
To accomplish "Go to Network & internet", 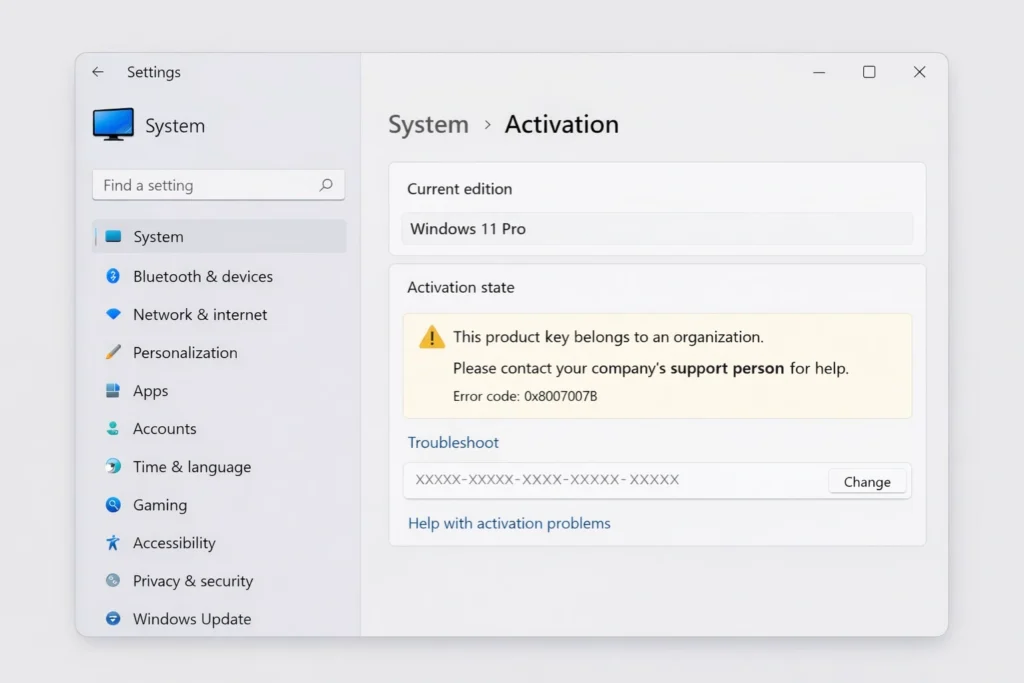I will (x=219, y=314).
